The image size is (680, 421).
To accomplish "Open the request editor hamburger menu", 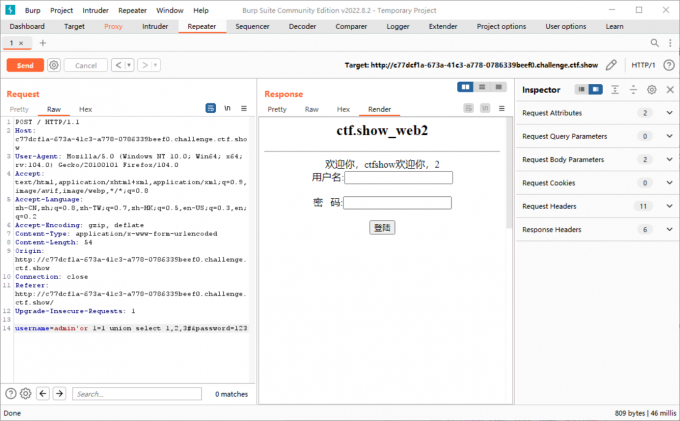I will coord(244,108).
